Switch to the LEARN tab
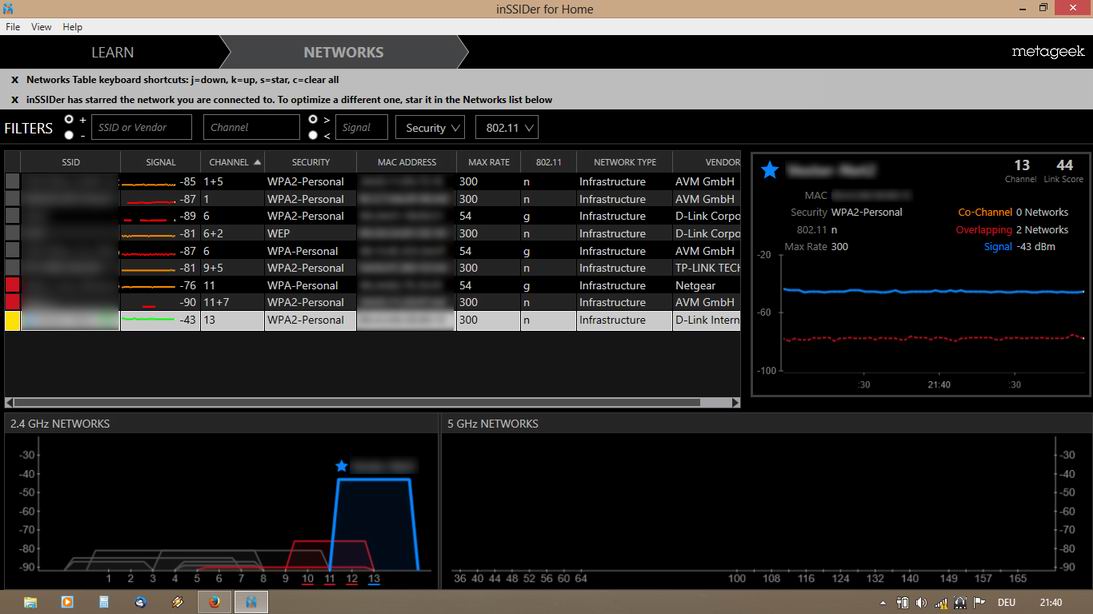 [112, 52]
